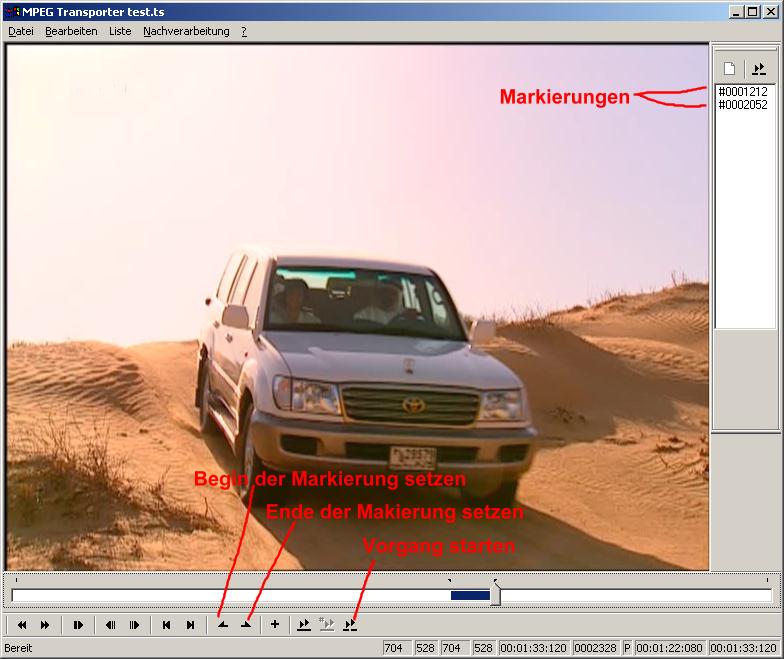Select marker #0002052 in the list
This screenshot has height=659, width=784.
coord(743,105)
